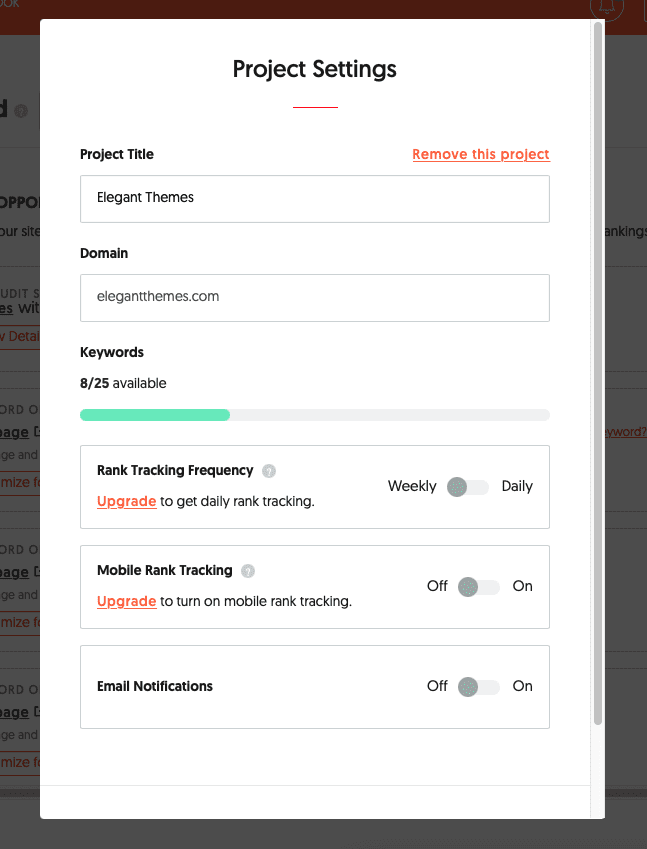This screenshot has width=647, height=849.
Task: Open the notifications bell icon
Action: 607,8
